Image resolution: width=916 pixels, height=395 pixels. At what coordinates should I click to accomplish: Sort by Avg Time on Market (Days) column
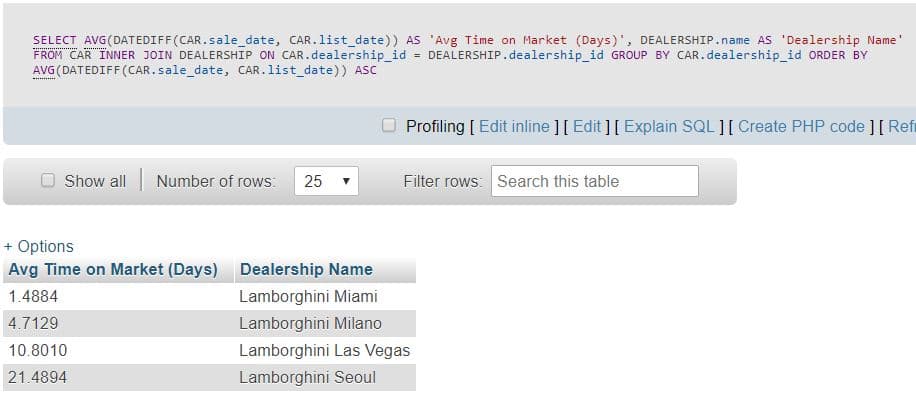(113, 269)
